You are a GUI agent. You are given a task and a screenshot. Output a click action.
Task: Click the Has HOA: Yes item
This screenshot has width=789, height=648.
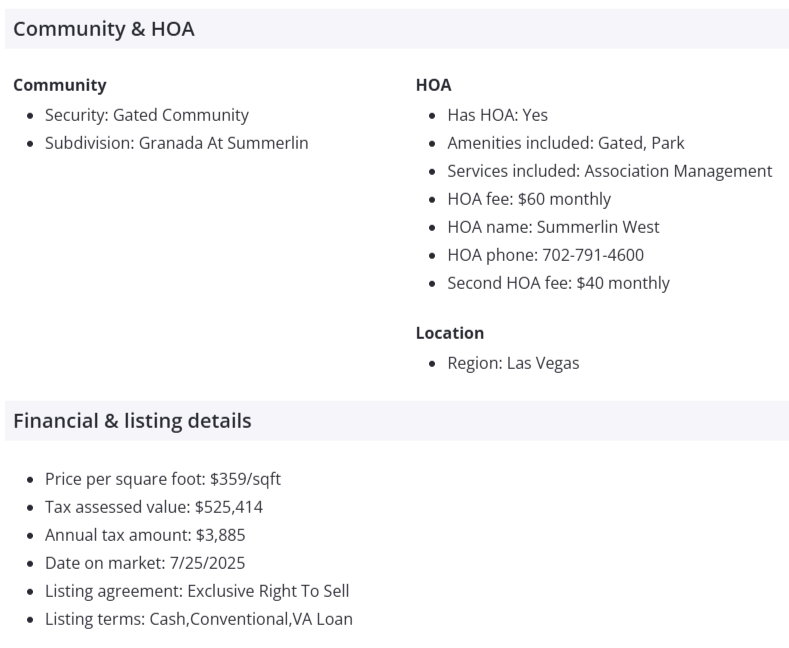point(497,115)
